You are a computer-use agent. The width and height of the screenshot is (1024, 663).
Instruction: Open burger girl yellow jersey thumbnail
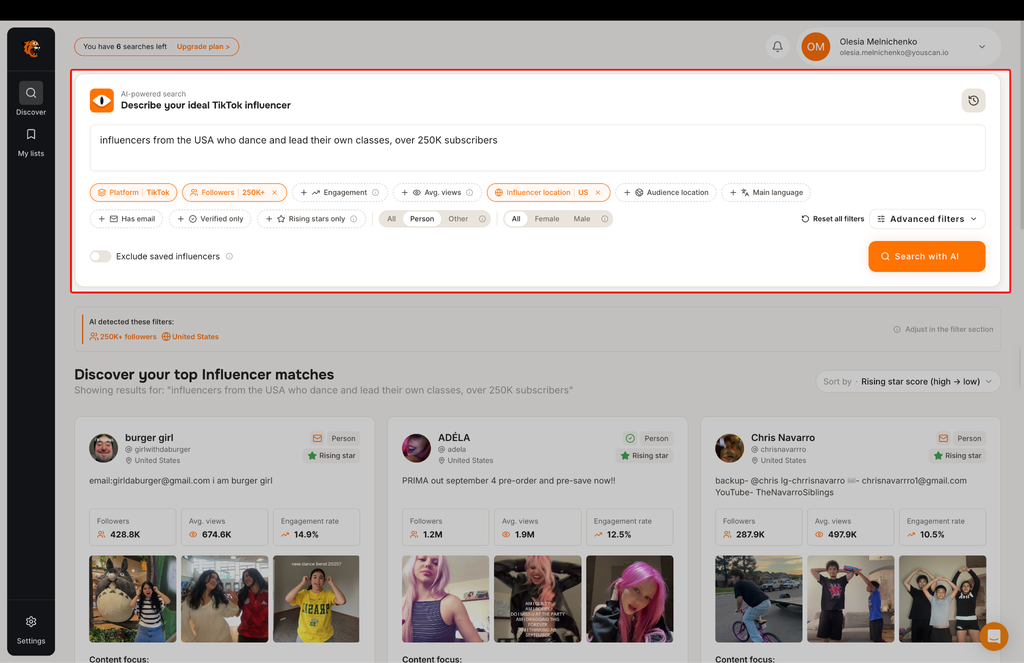click(316, 599)
